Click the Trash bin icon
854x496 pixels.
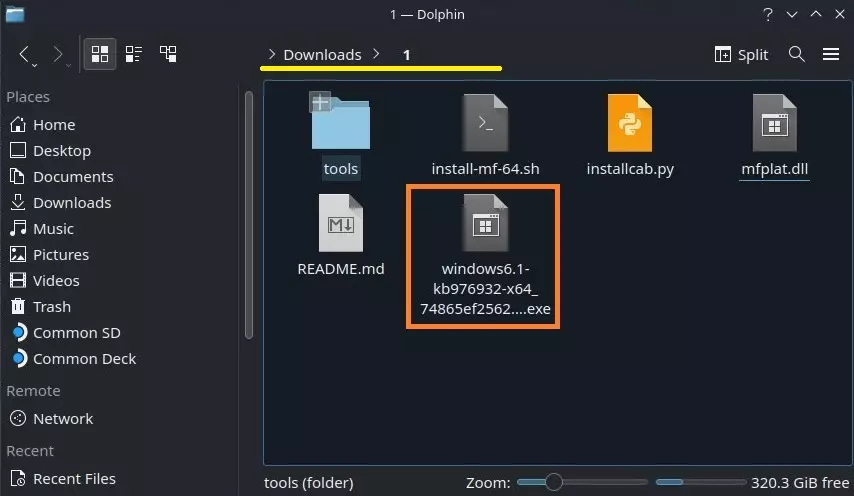tap(18, 307)
